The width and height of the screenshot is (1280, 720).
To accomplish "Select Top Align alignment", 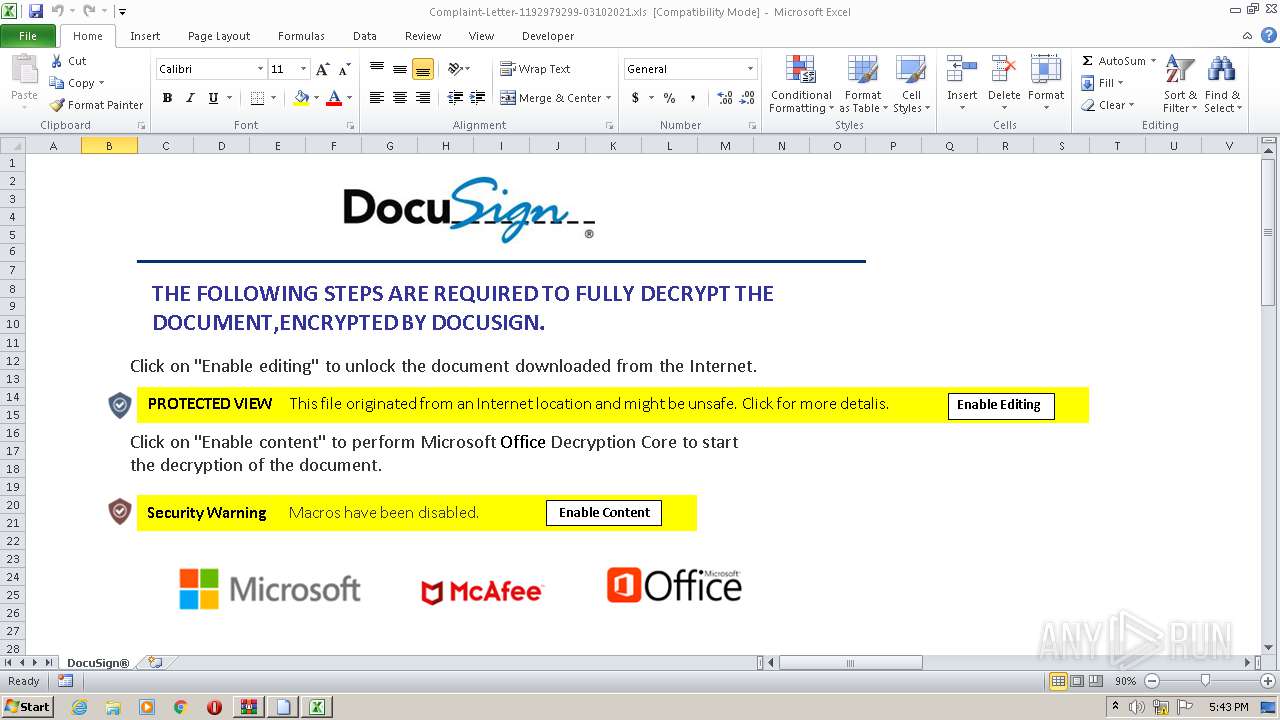I will click(x=377, y=69).
